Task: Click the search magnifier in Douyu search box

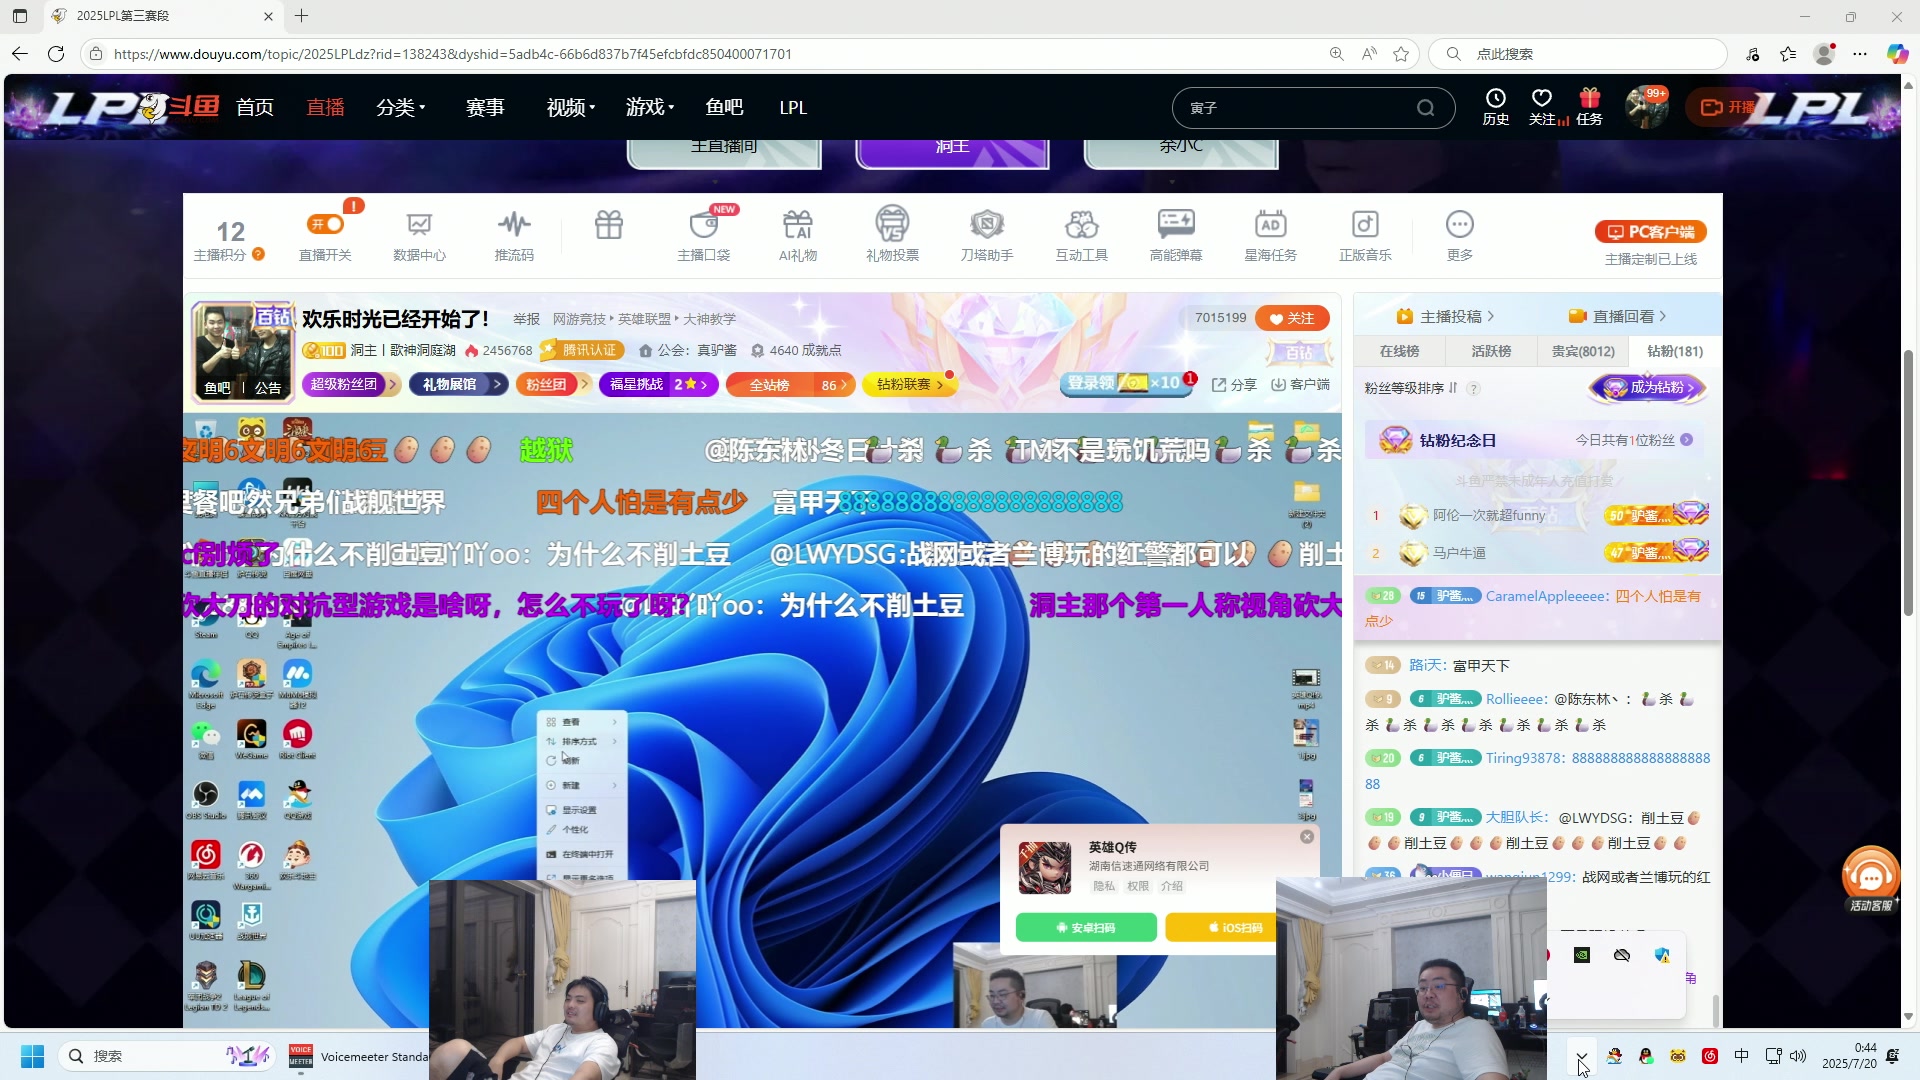Action: tap(1425, 108)
